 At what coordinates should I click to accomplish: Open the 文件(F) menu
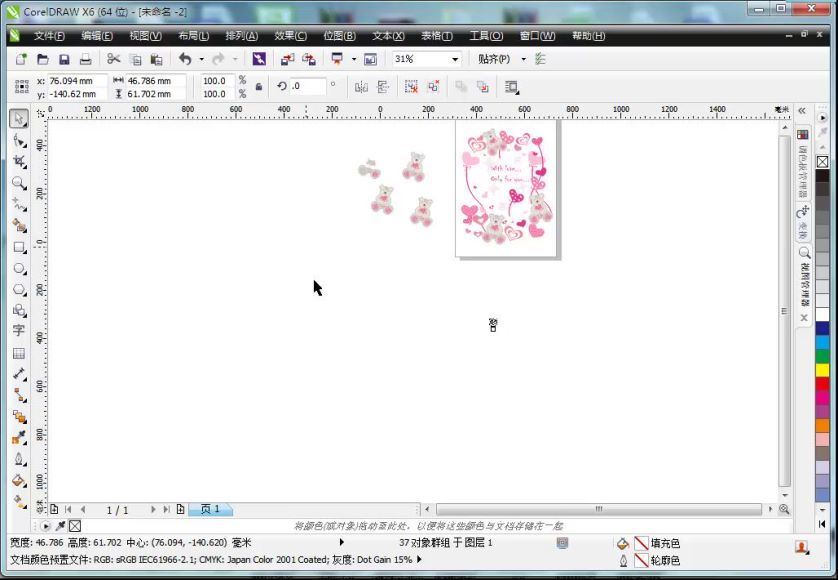(x=49, y=36)
